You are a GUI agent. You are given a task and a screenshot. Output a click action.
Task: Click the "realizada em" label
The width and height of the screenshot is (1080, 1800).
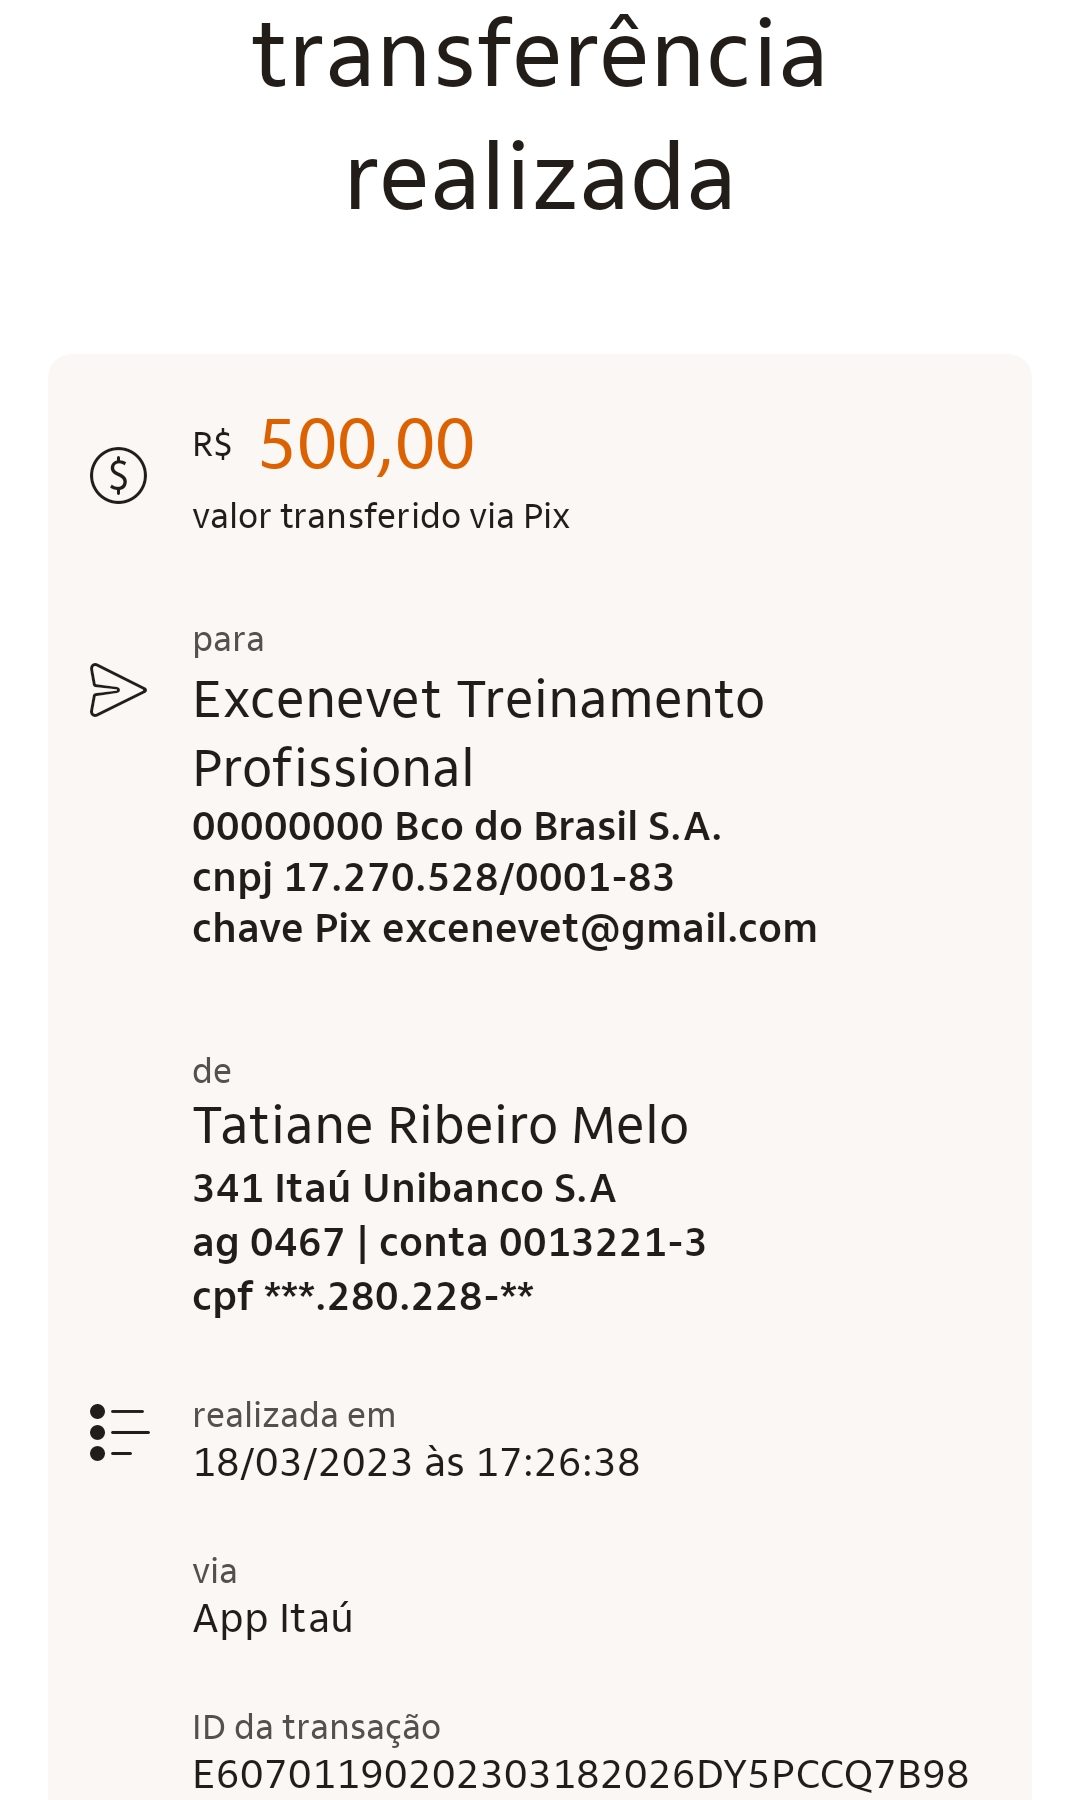(294, 1415)
